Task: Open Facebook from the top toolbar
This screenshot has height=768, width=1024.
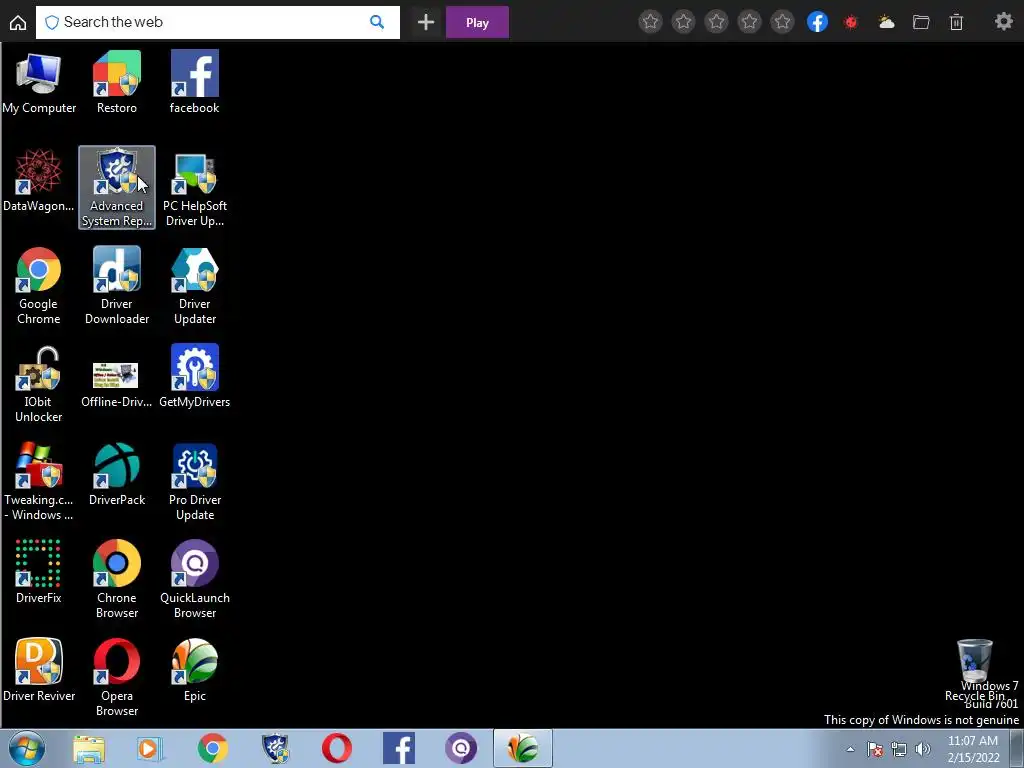Action: (817, 22)
